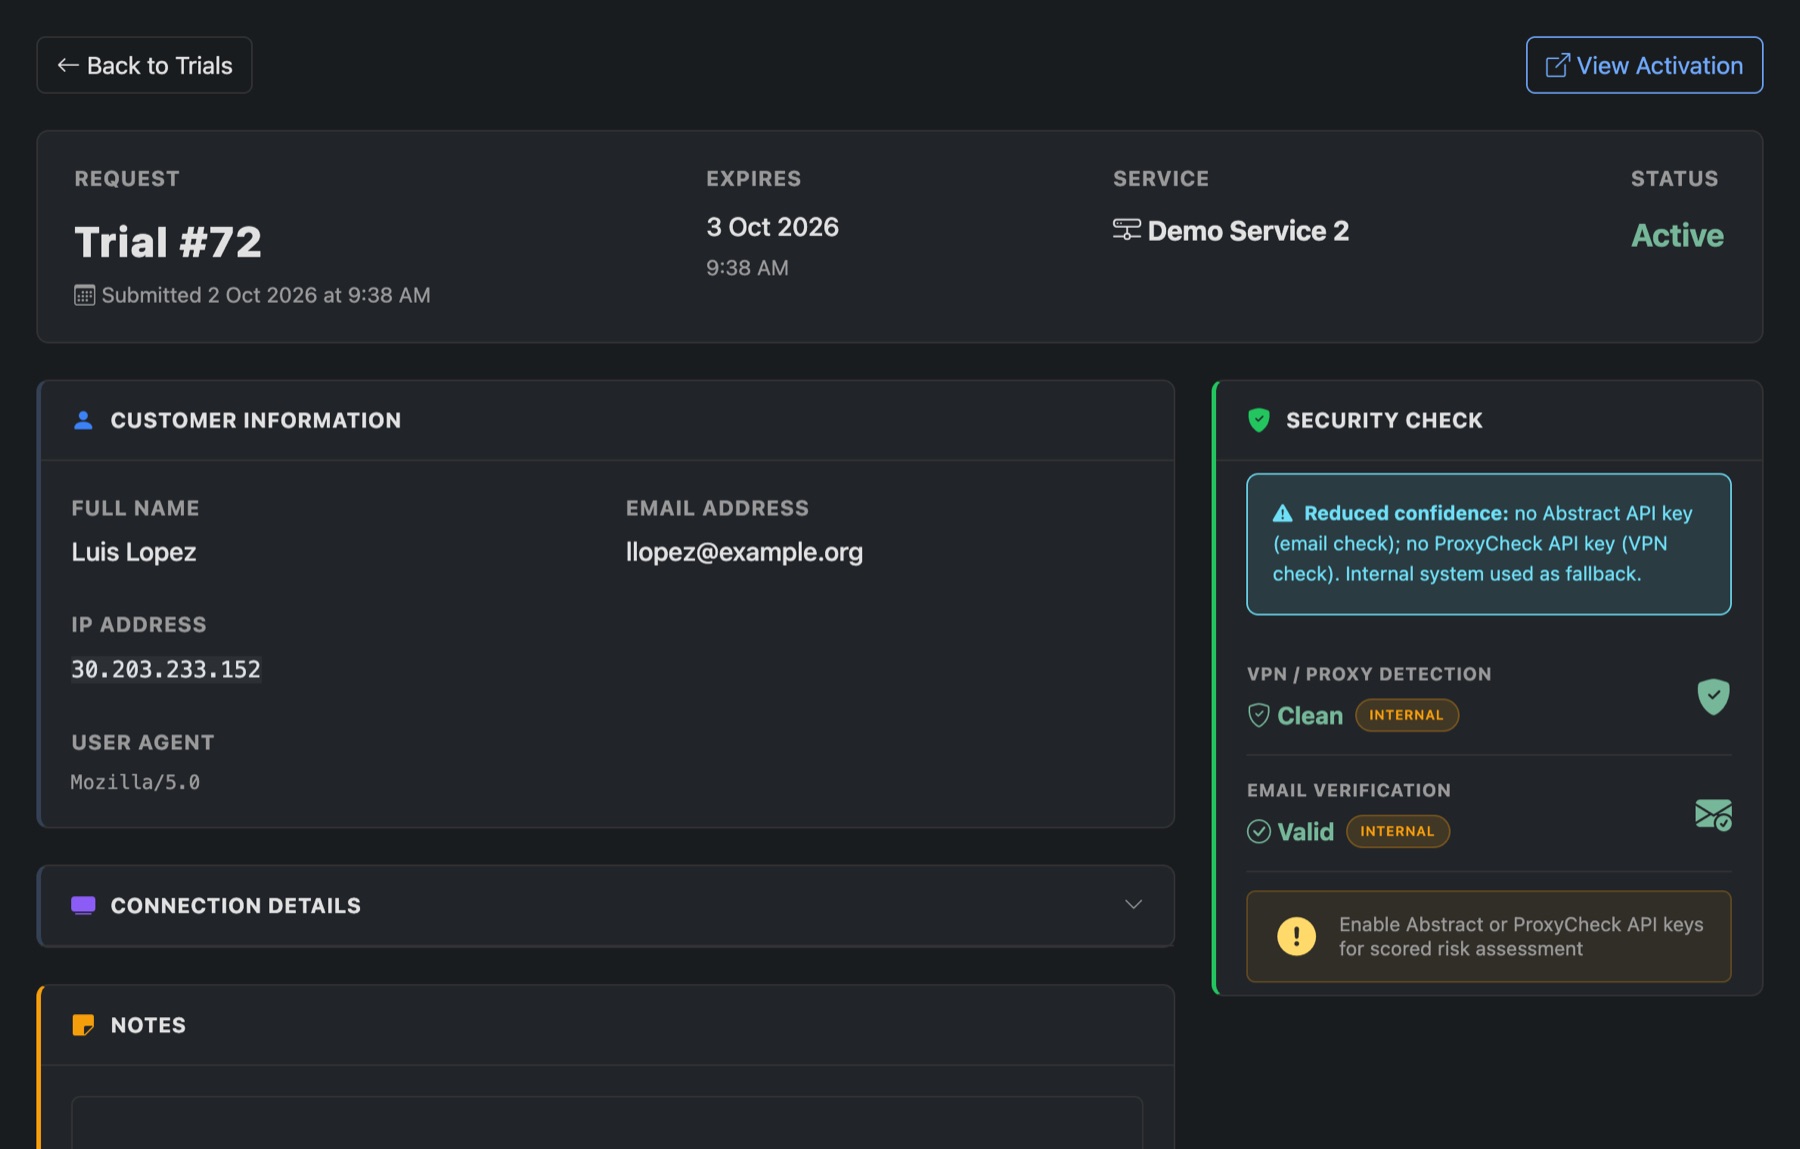Click the Clean VPN detection result
The image size is (1800, 1149).
[1310, 716]
